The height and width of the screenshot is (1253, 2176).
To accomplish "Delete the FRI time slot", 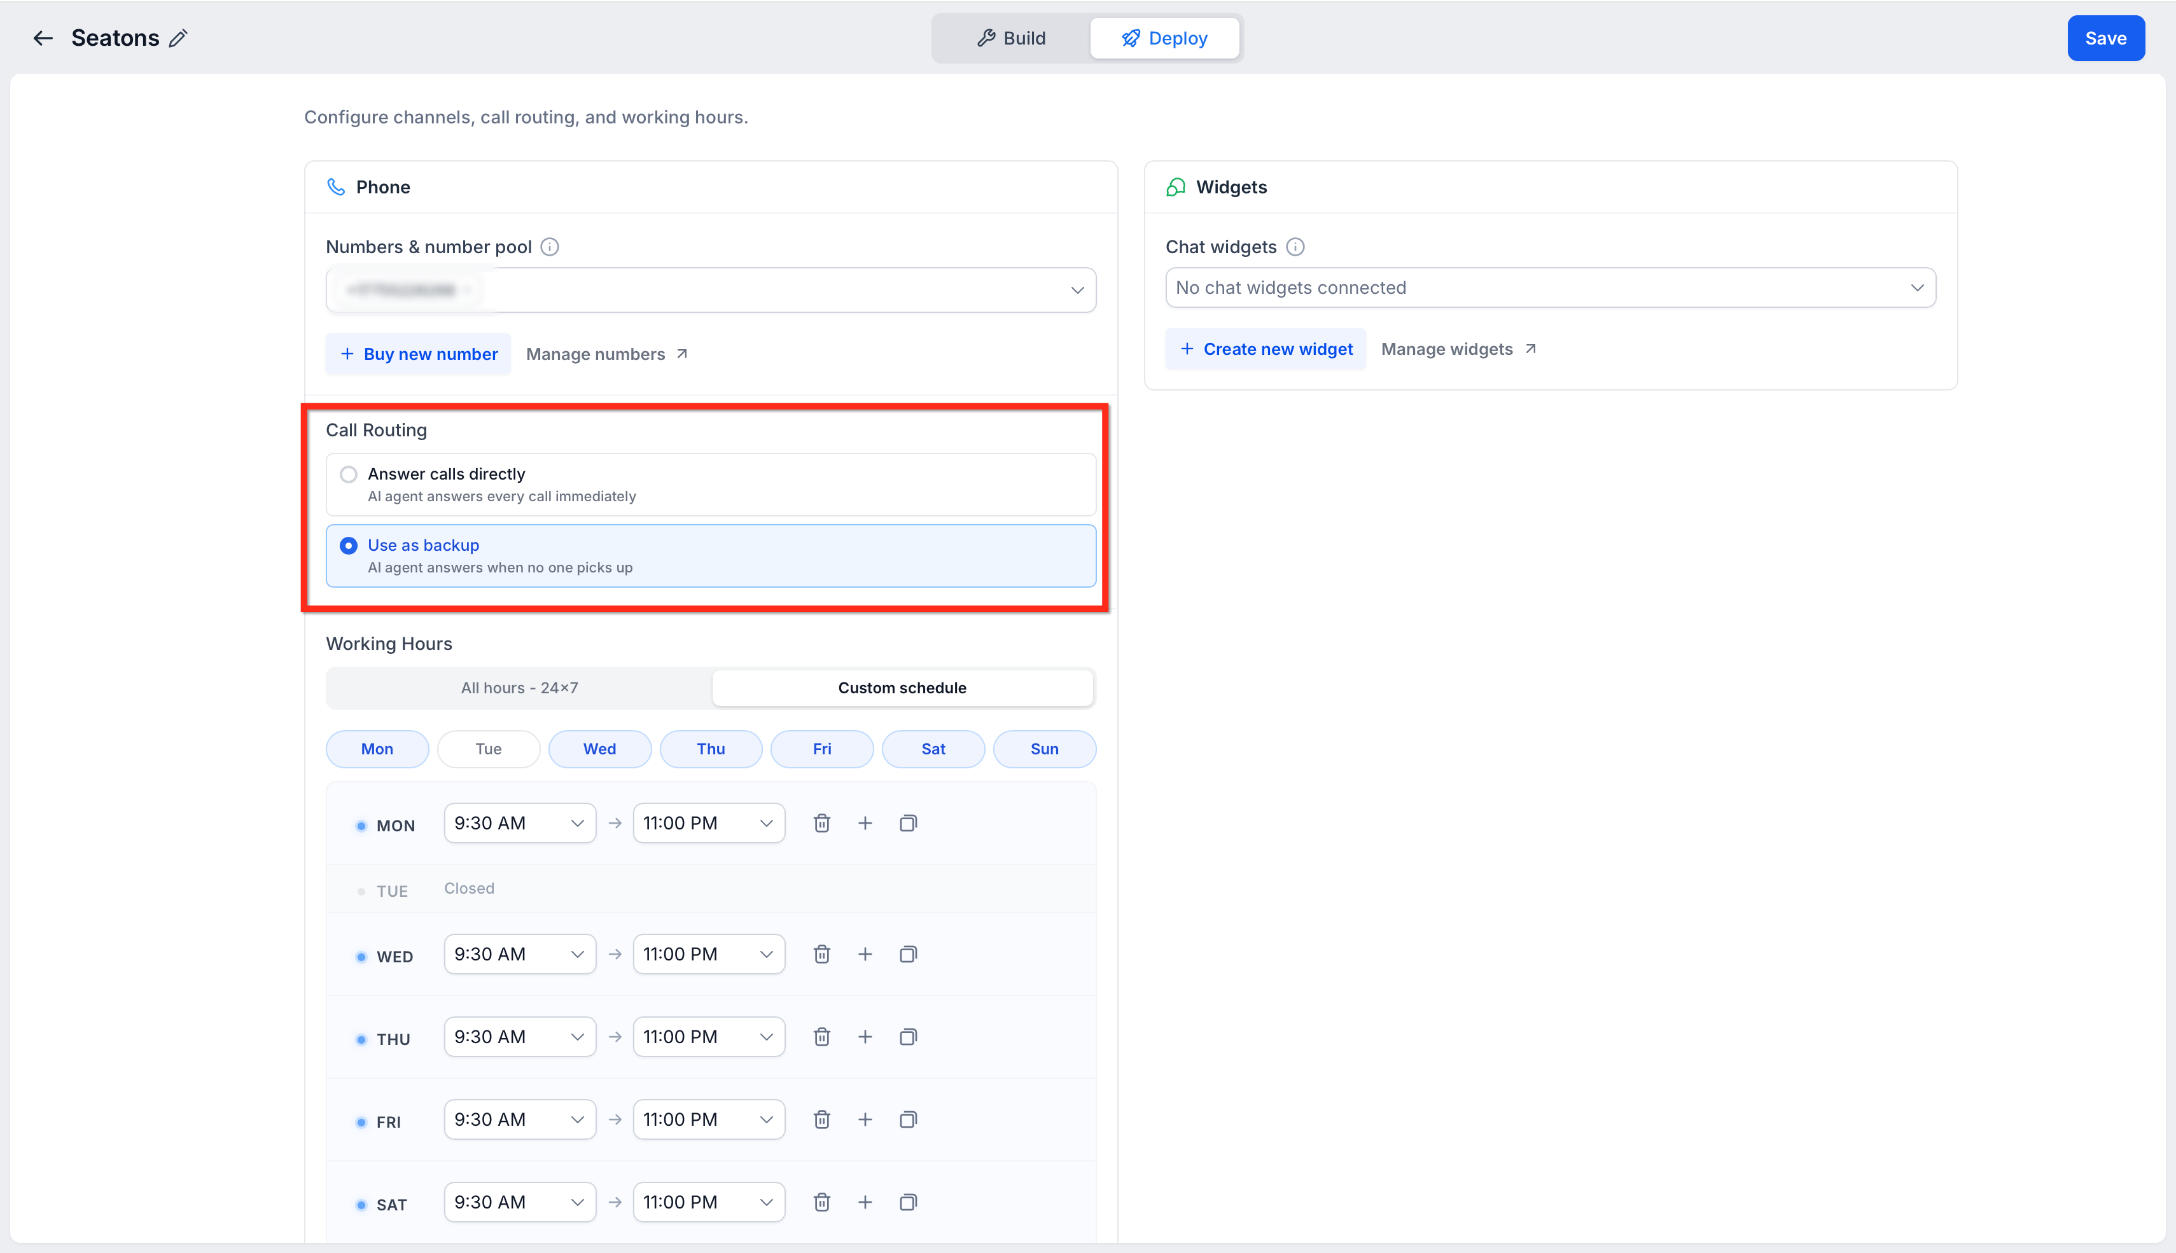I will click(x=822, y=1120).
